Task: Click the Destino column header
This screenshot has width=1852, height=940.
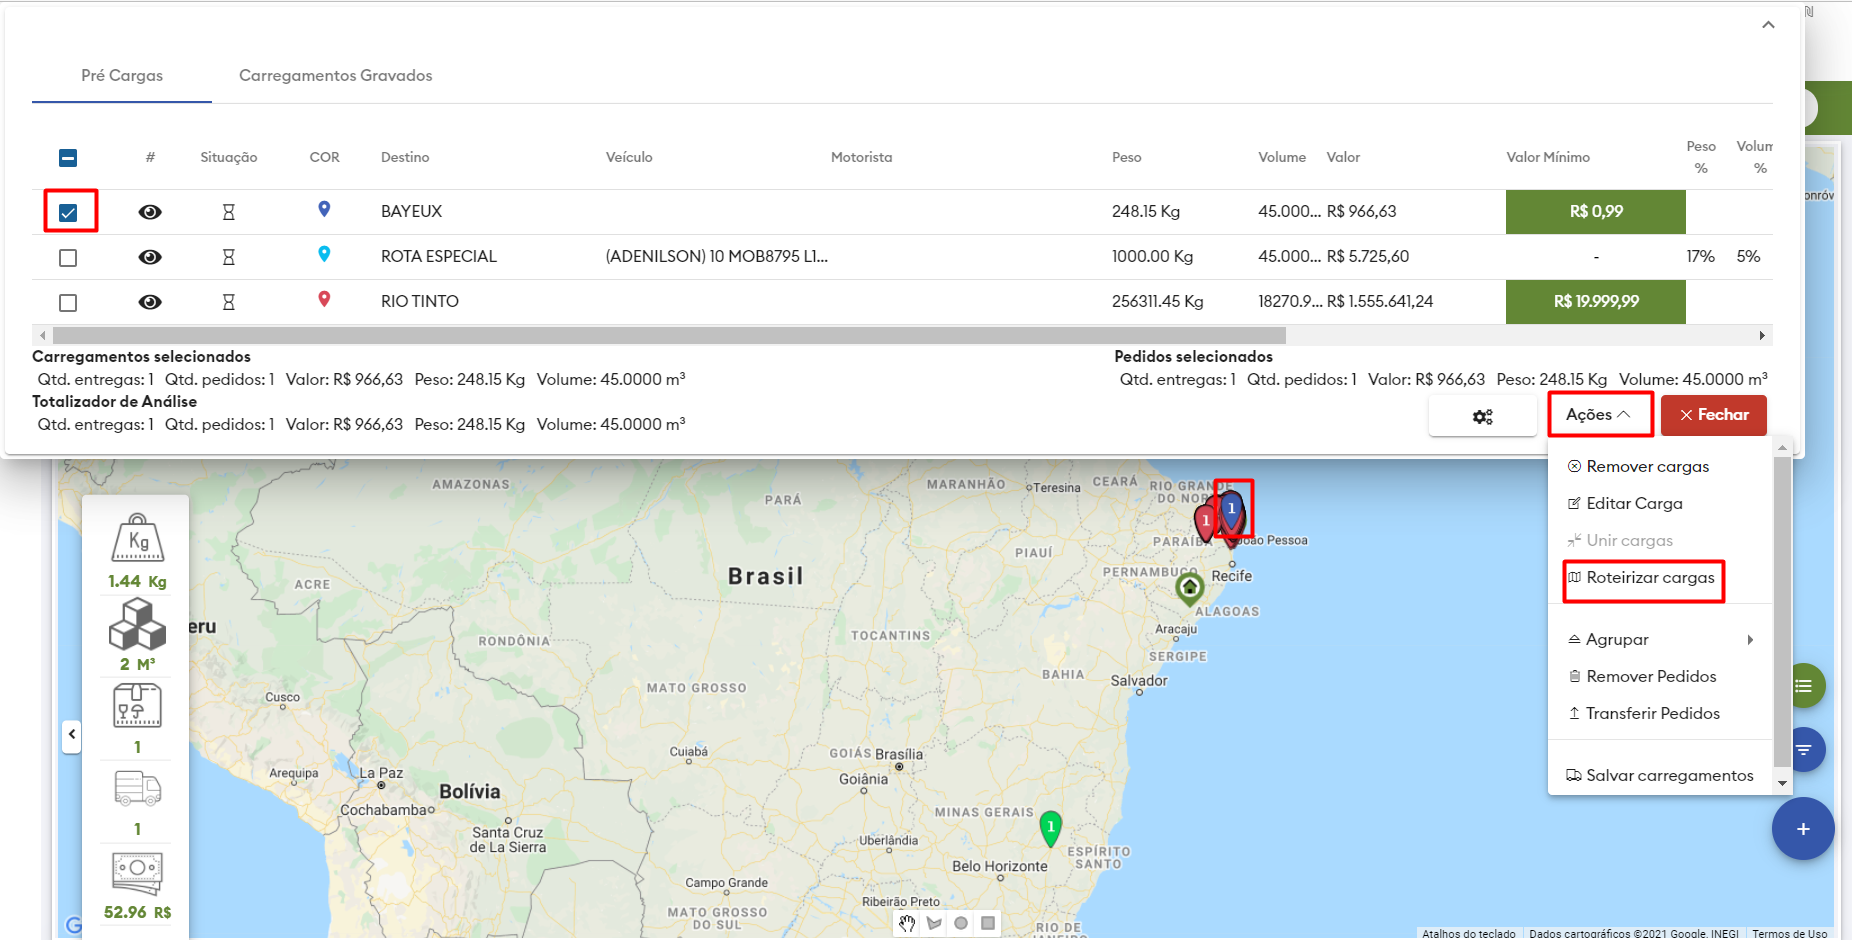Action: (405, 158)
